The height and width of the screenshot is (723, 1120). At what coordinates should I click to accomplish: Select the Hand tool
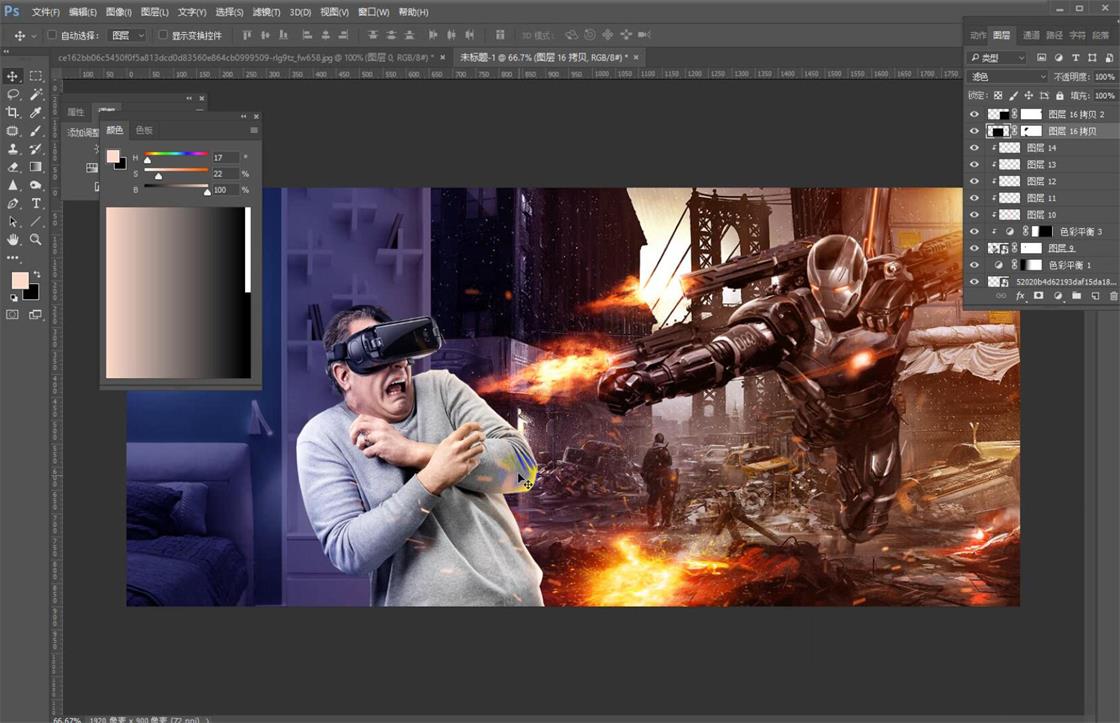[13, 240]
